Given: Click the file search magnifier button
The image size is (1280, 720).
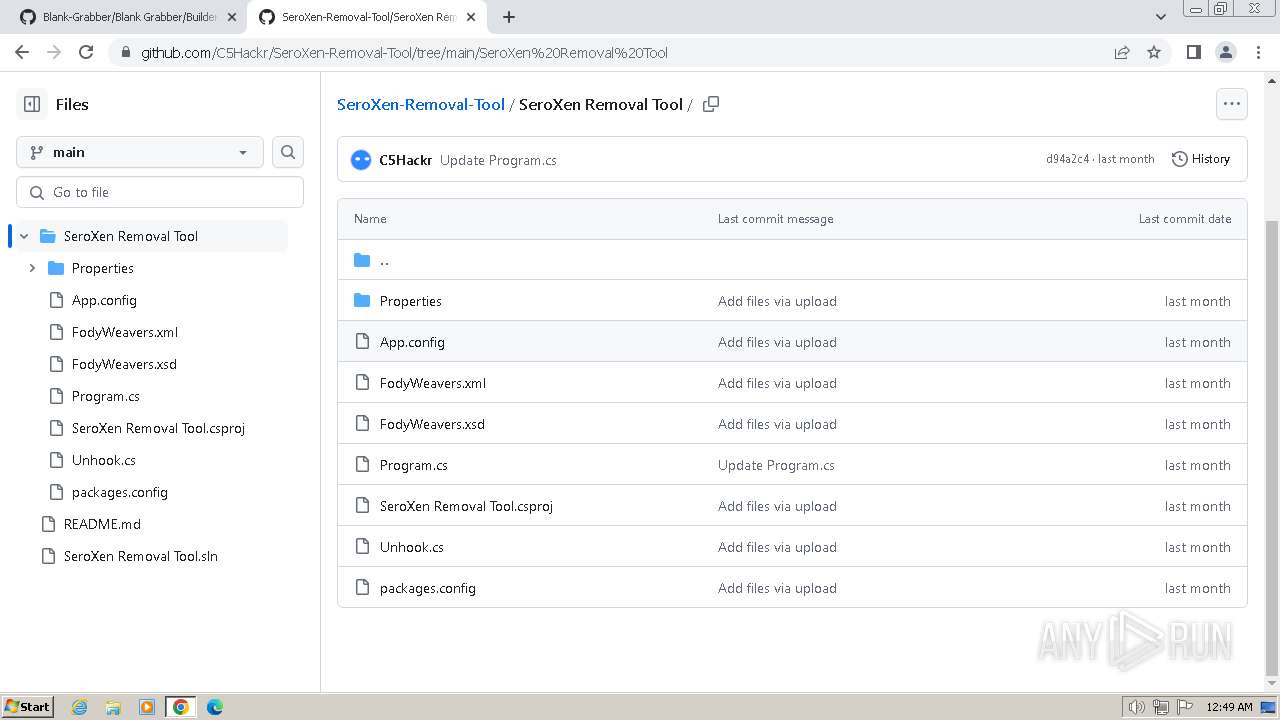Looking at the screenshot, I should point(288,152).
